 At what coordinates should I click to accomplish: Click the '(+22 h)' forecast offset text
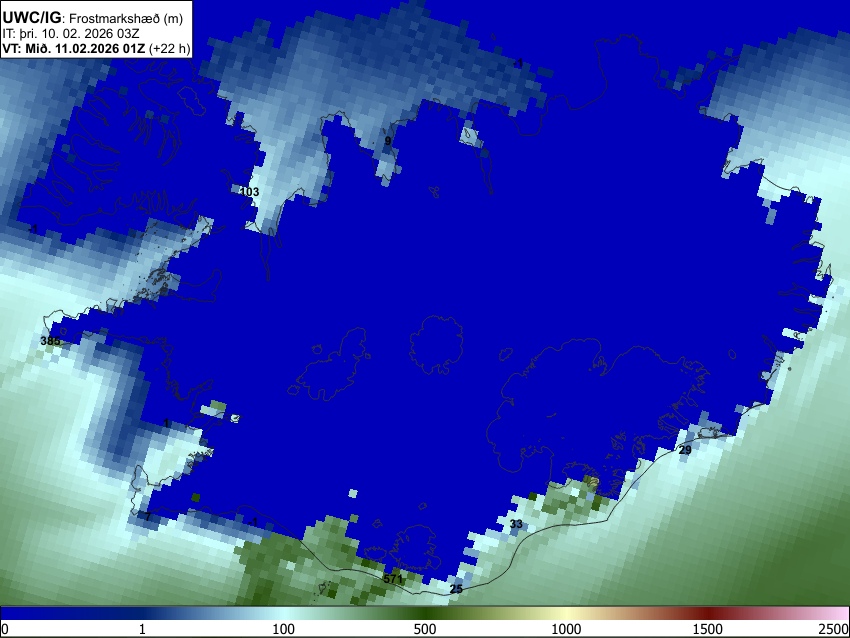(x=169, y=48)
